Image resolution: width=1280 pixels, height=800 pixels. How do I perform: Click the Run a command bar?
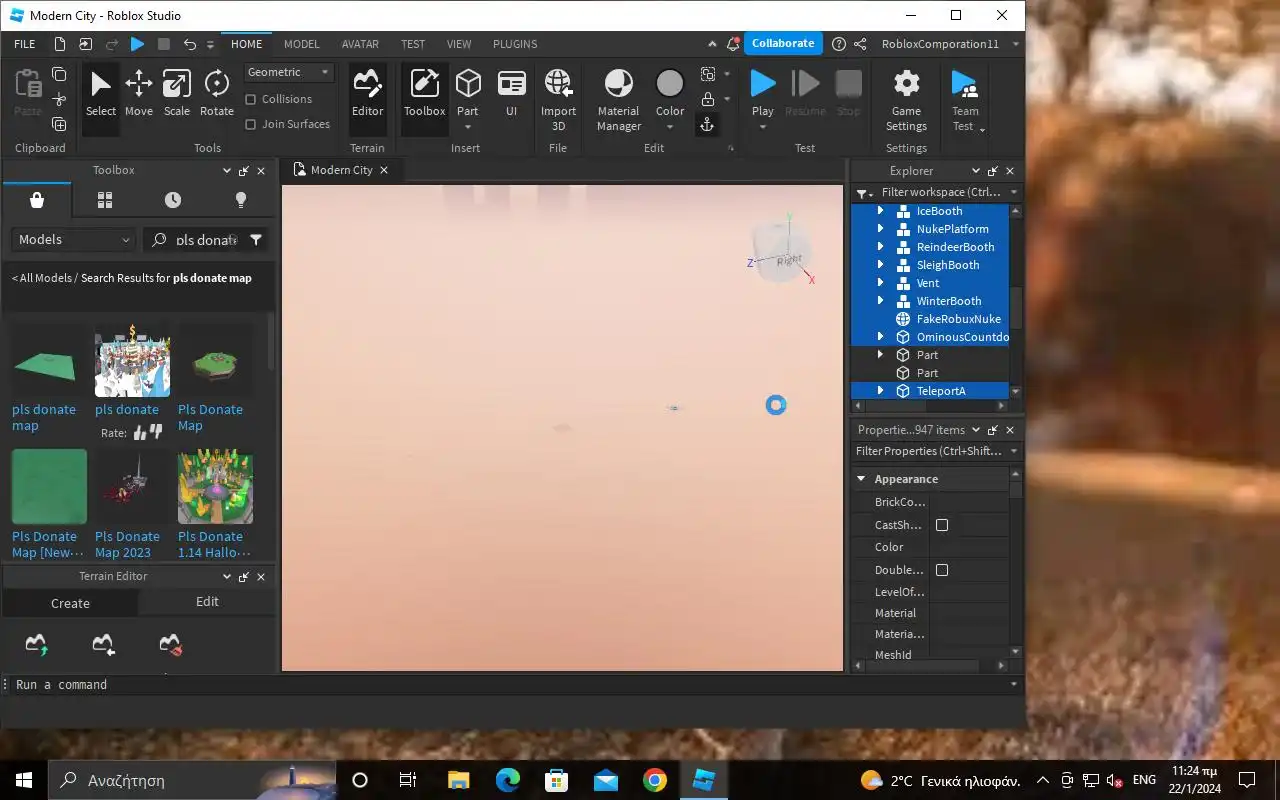(x=510, y=685)
